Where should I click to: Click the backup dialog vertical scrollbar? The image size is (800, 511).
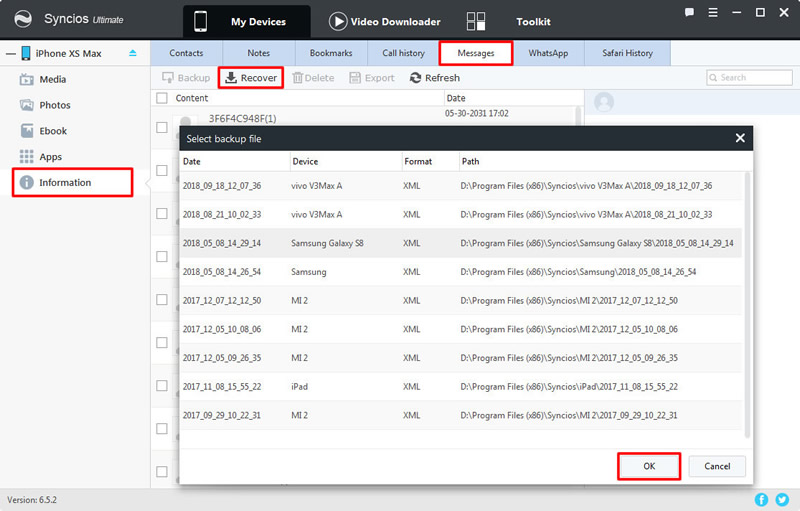click(x=747, y=304)
